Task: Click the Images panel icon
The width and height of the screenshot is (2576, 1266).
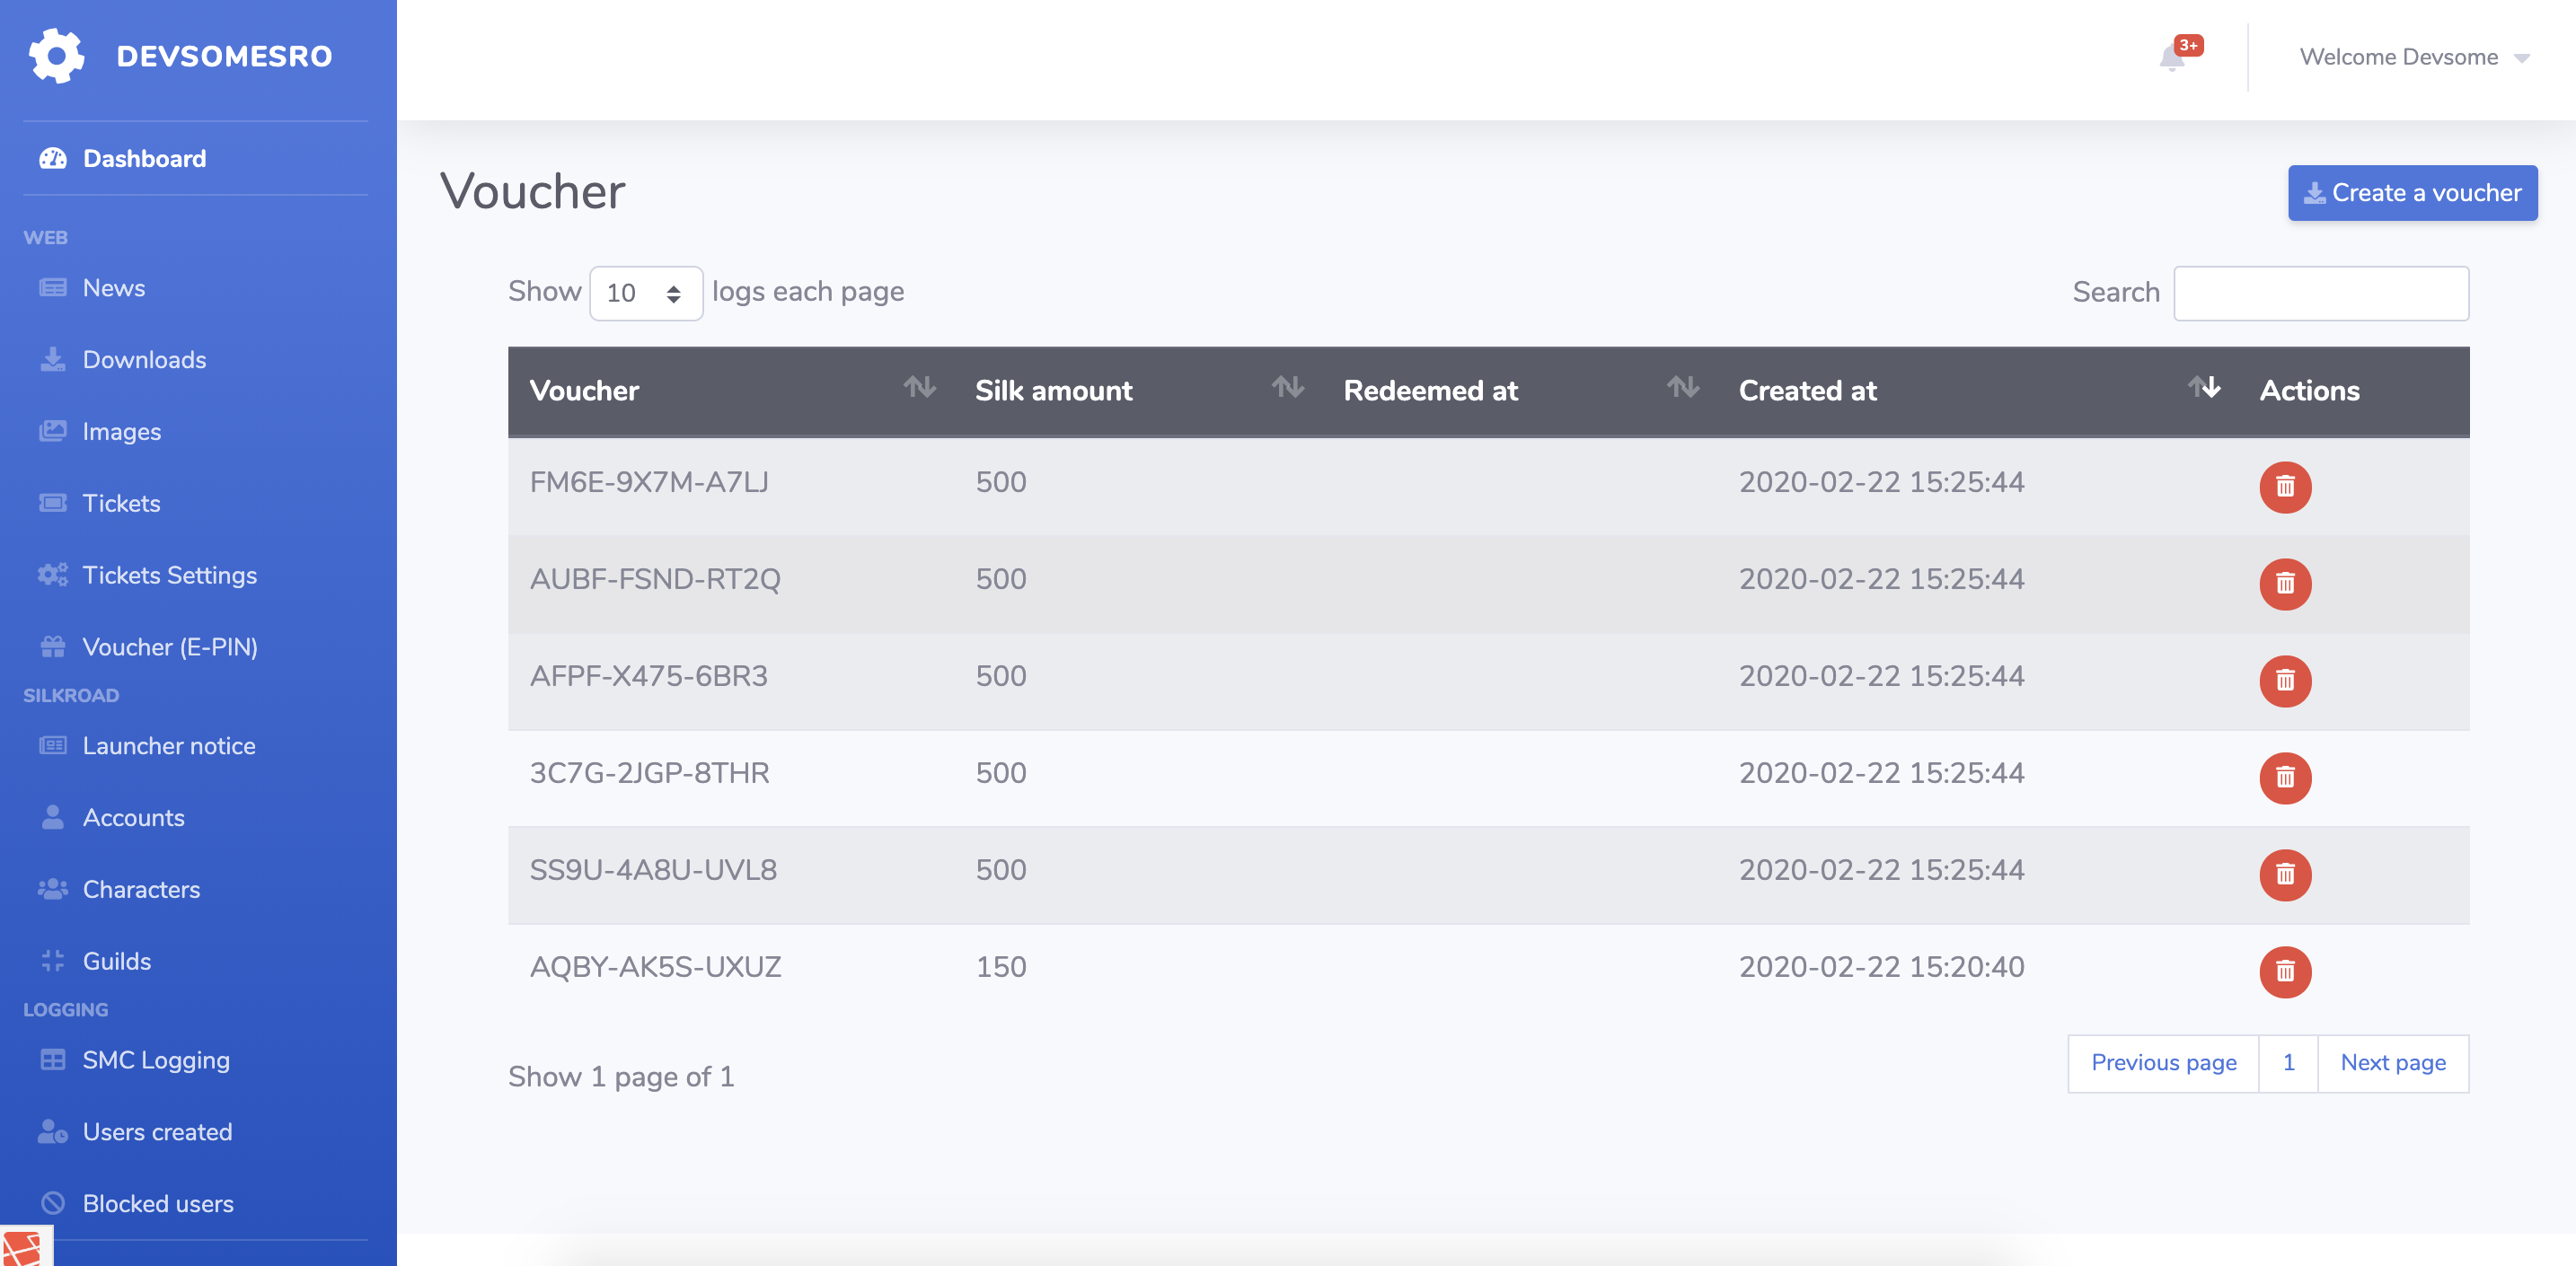Action: (x=52, y=431)
